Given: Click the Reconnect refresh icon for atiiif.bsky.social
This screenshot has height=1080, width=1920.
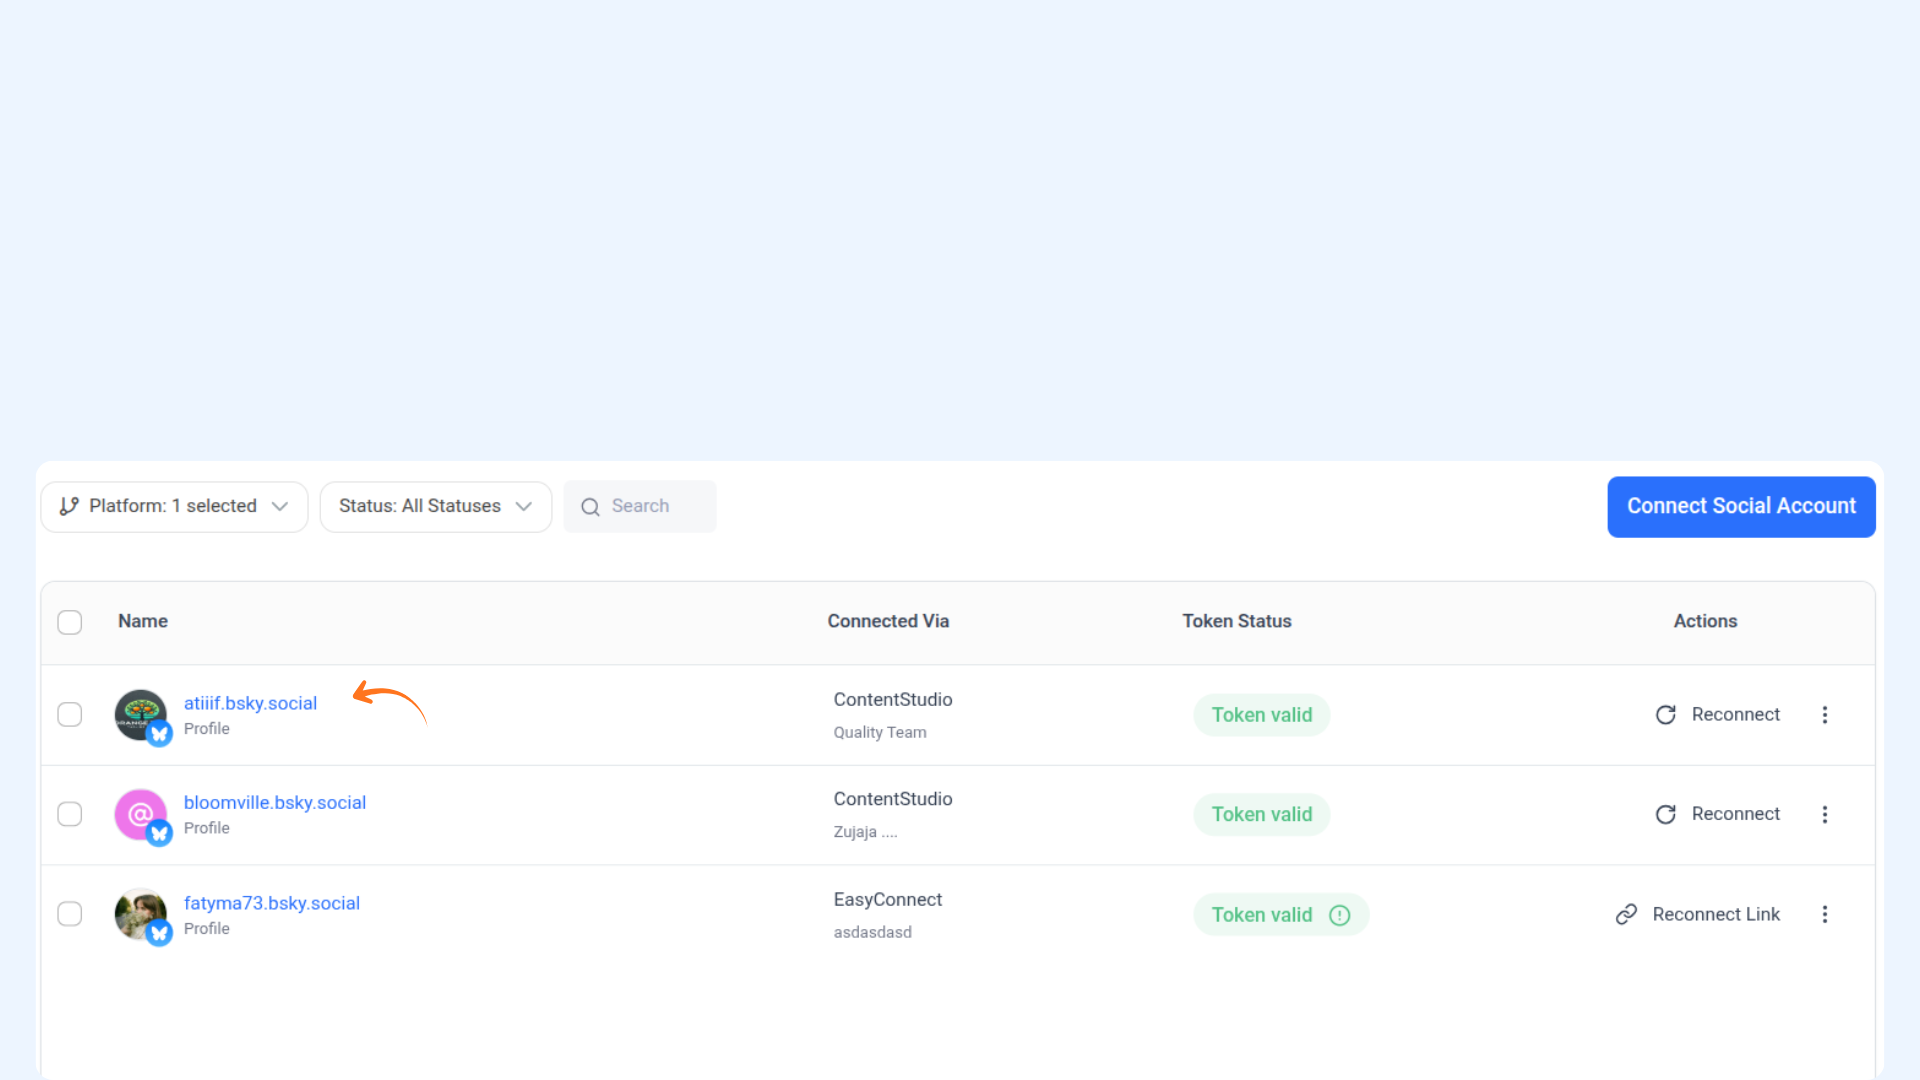Looking at the screenshot, I should 1665,715.
